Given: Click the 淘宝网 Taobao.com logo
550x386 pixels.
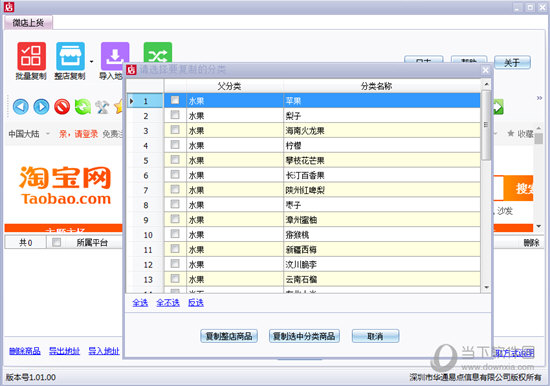Looking at the screenshot, I should (x=66, y=186).
